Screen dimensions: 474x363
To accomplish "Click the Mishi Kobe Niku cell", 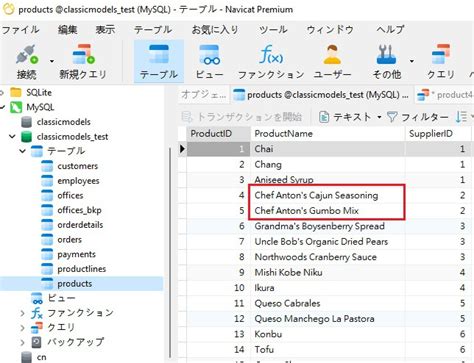I will (x=328, y=272).
